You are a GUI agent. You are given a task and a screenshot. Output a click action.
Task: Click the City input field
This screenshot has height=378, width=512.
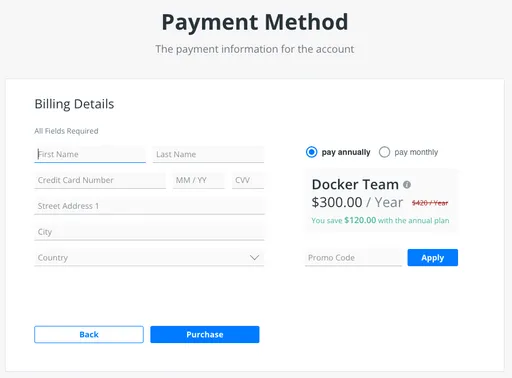pyautogui.click(x=149, y=232)
